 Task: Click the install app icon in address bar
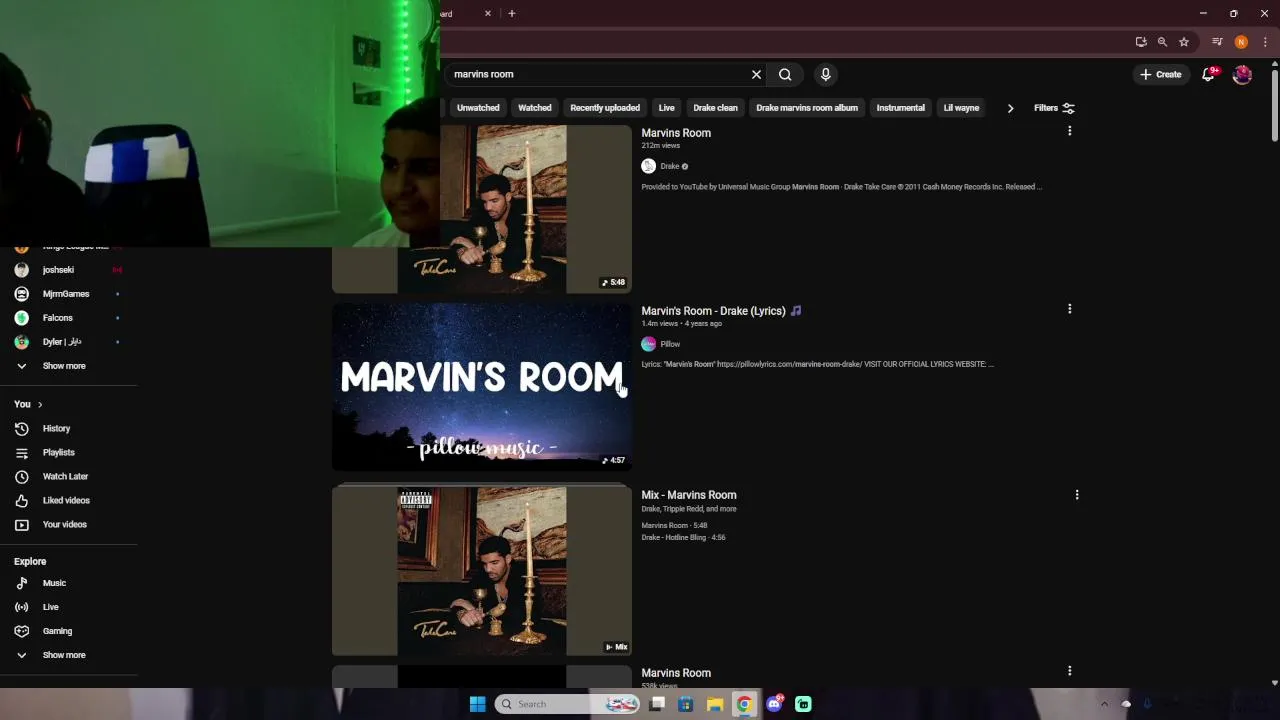(x=1141, y=42)
